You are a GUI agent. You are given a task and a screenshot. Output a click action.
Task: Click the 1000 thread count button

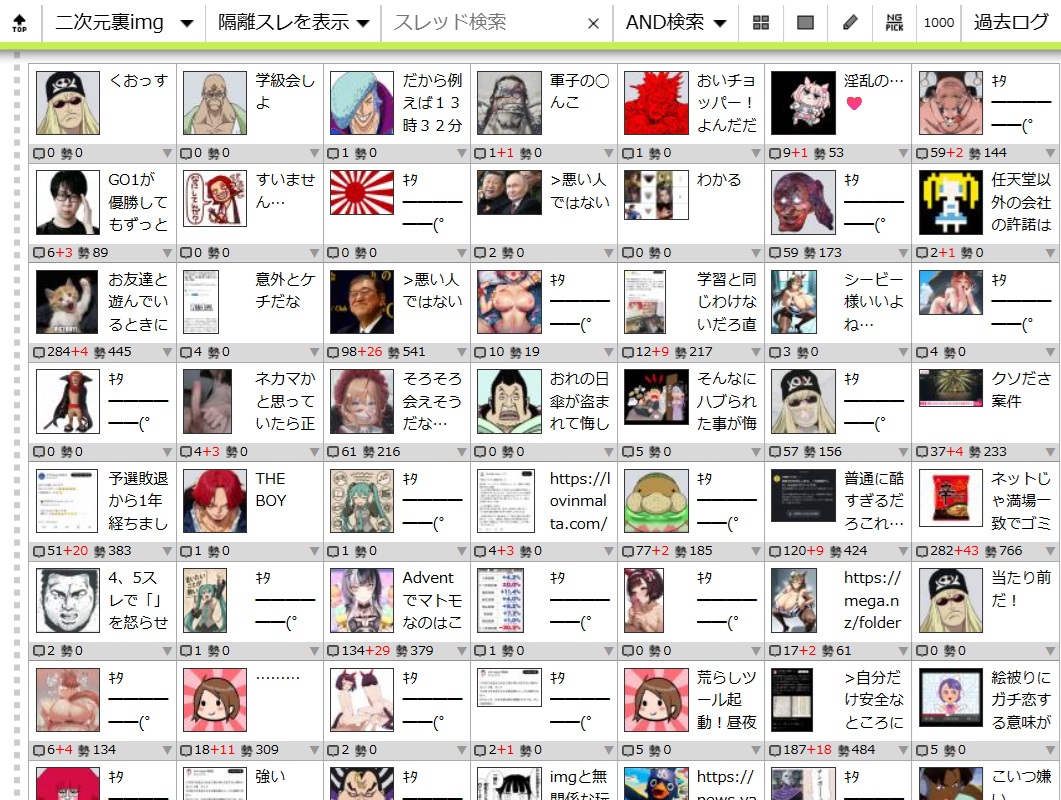[938, 23]
